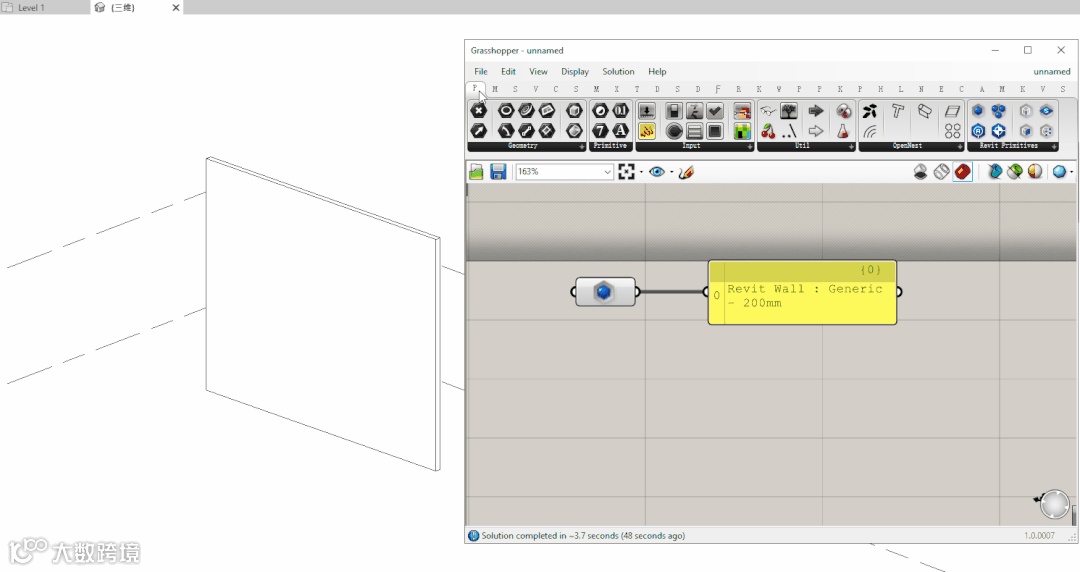This screenshot has width=1080, height=572.
Task: Close the (三维) view tab
Action: (176, 8)
